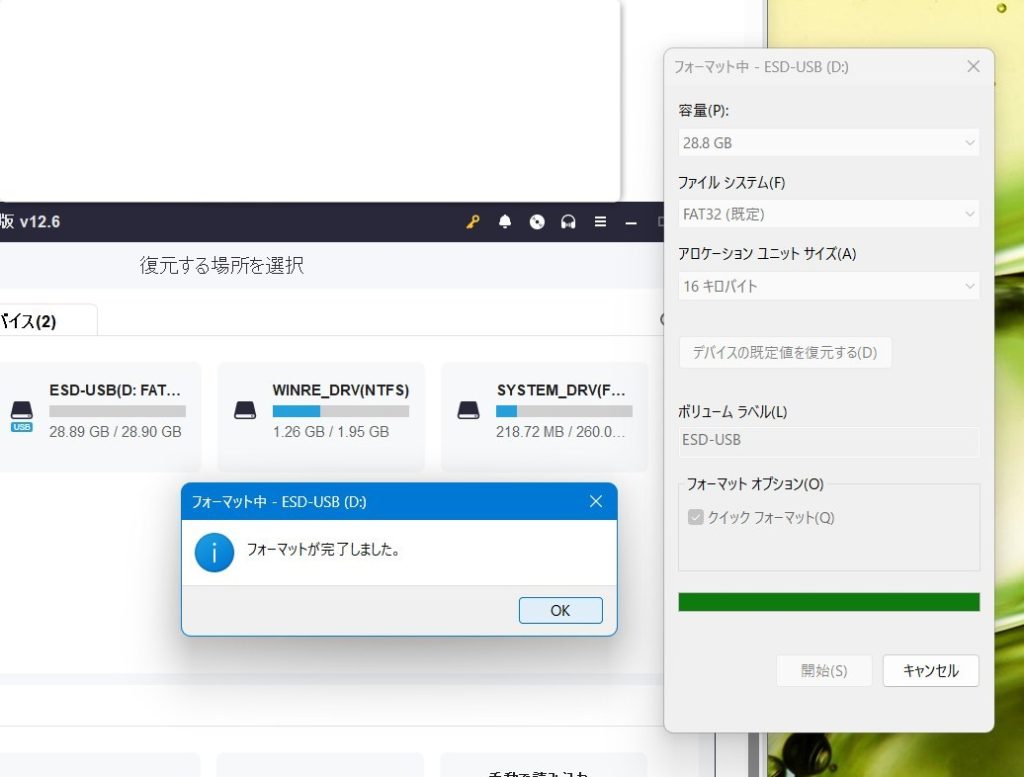
Task: Click the キャンセル button
Action: pos(930,671)
